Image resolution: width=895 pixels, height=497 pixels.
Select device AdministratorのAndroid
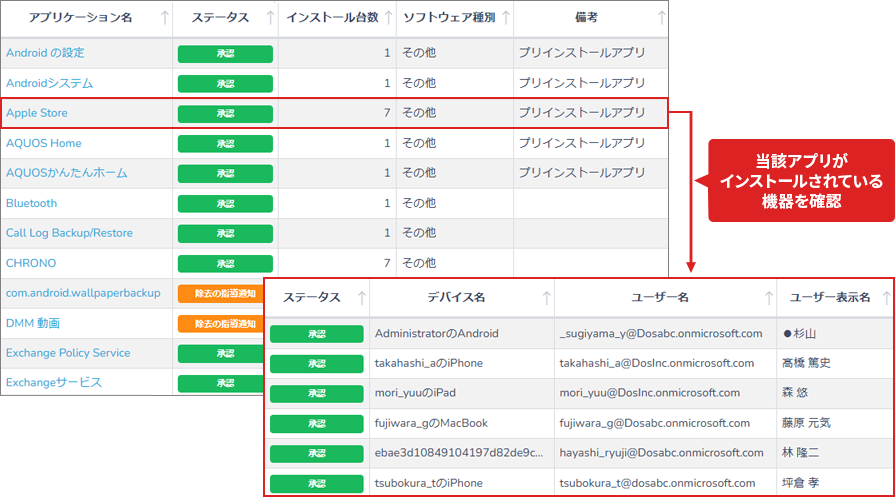click(437, 333)
